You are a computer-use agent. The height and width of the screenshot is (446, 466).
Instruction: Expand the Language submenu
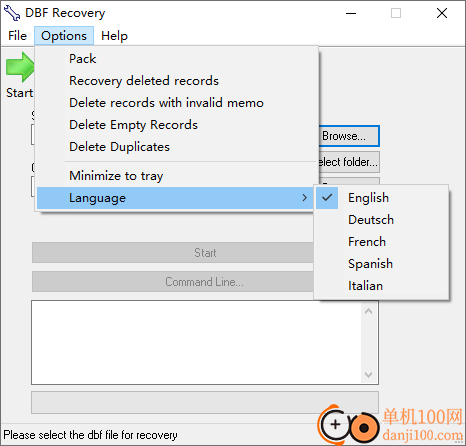176,198
